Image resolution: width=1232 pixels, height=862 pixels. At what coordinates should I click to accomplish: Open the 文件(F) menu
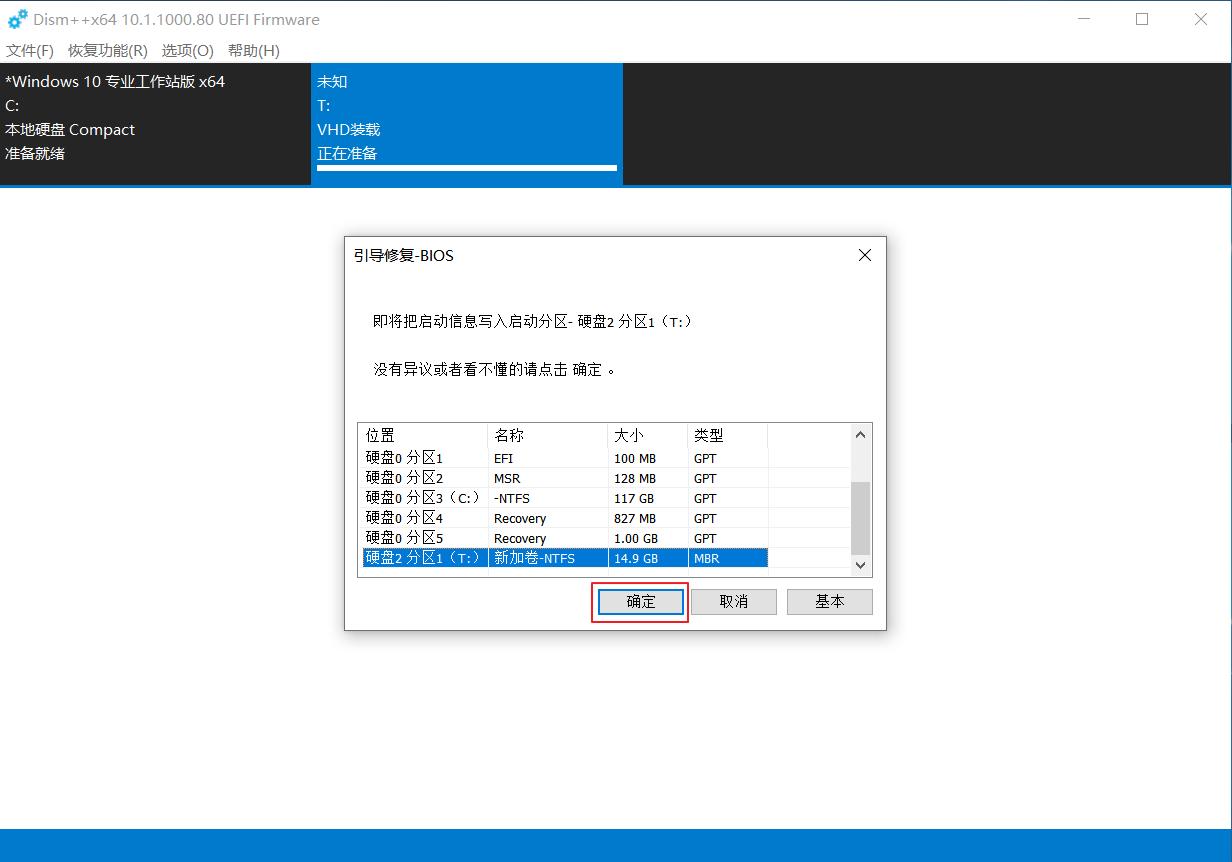pyautogui.click(x=29, y=50)
